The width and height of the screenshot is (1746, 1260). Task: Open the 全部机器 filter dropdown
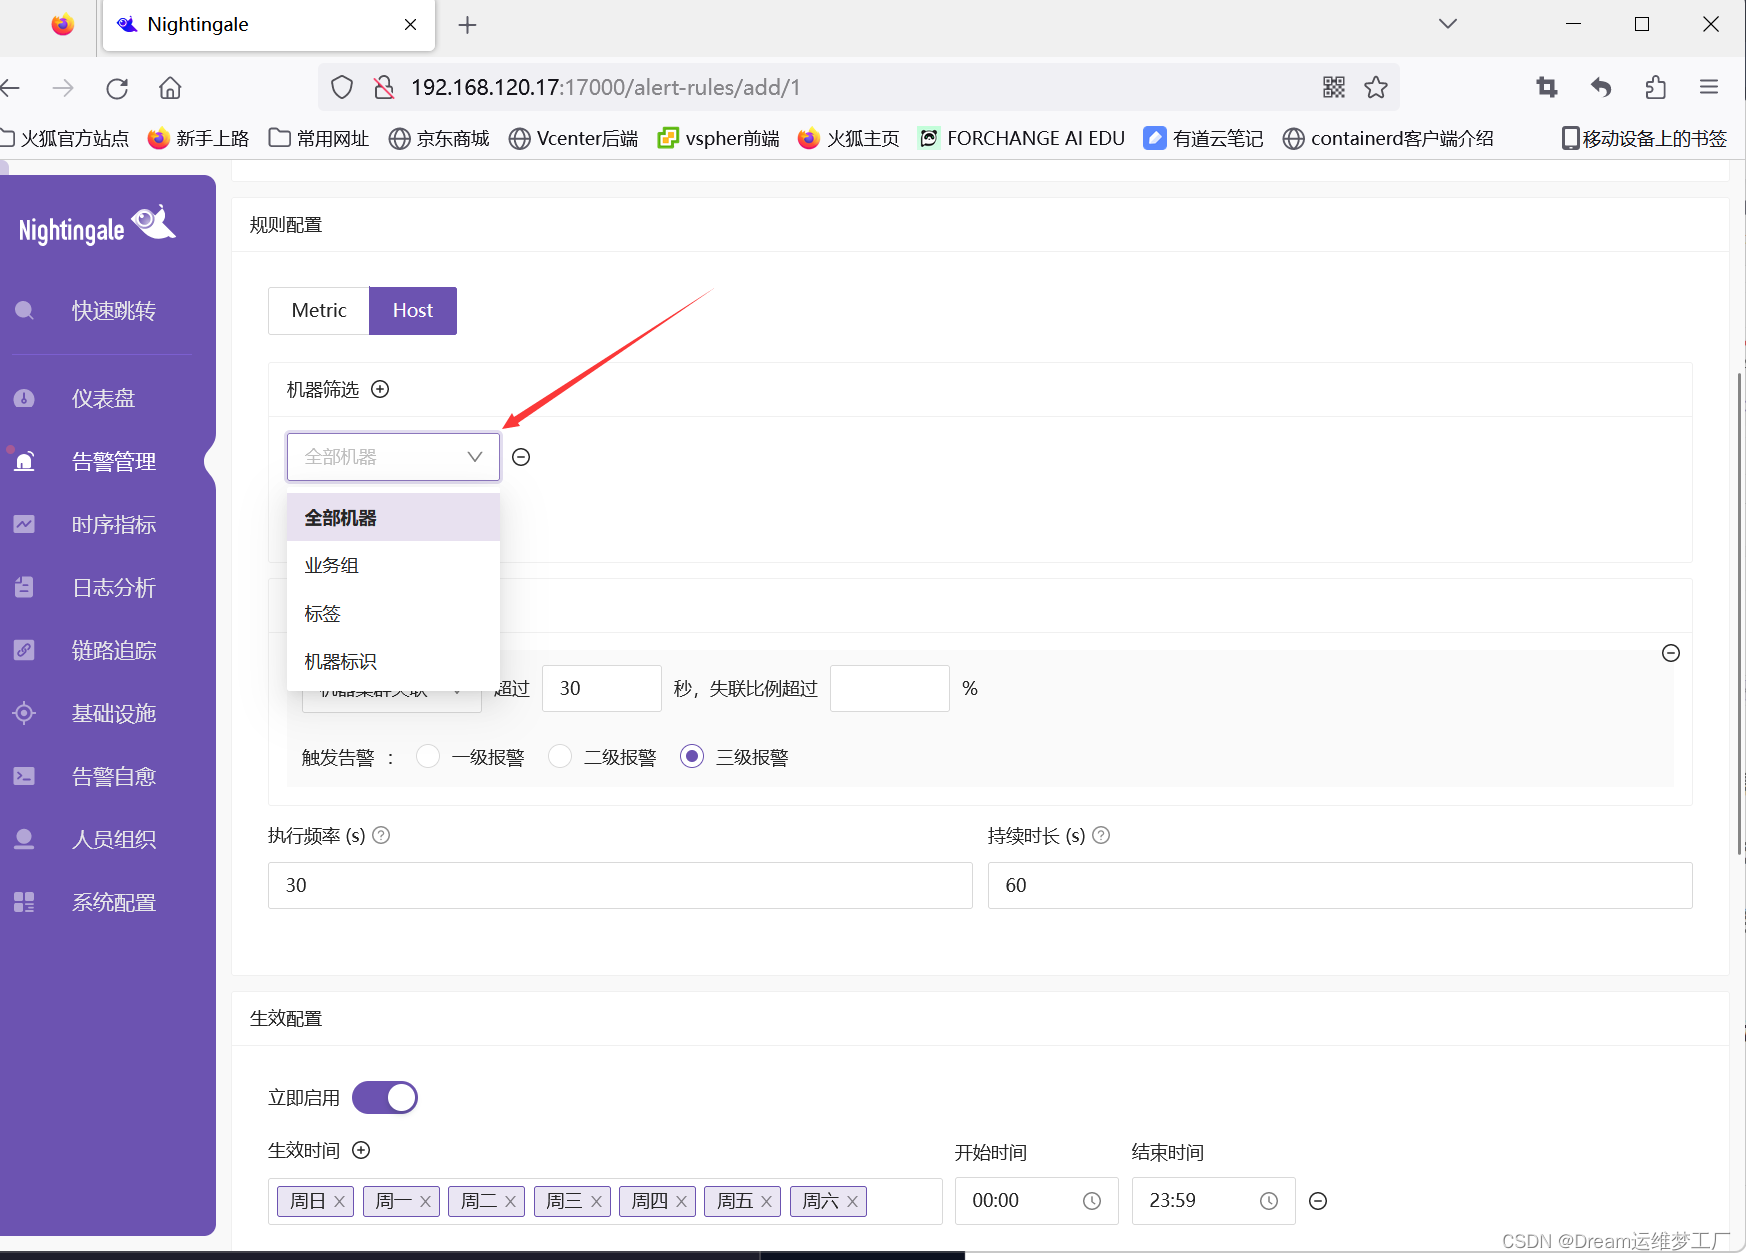[x=393, y=457]
